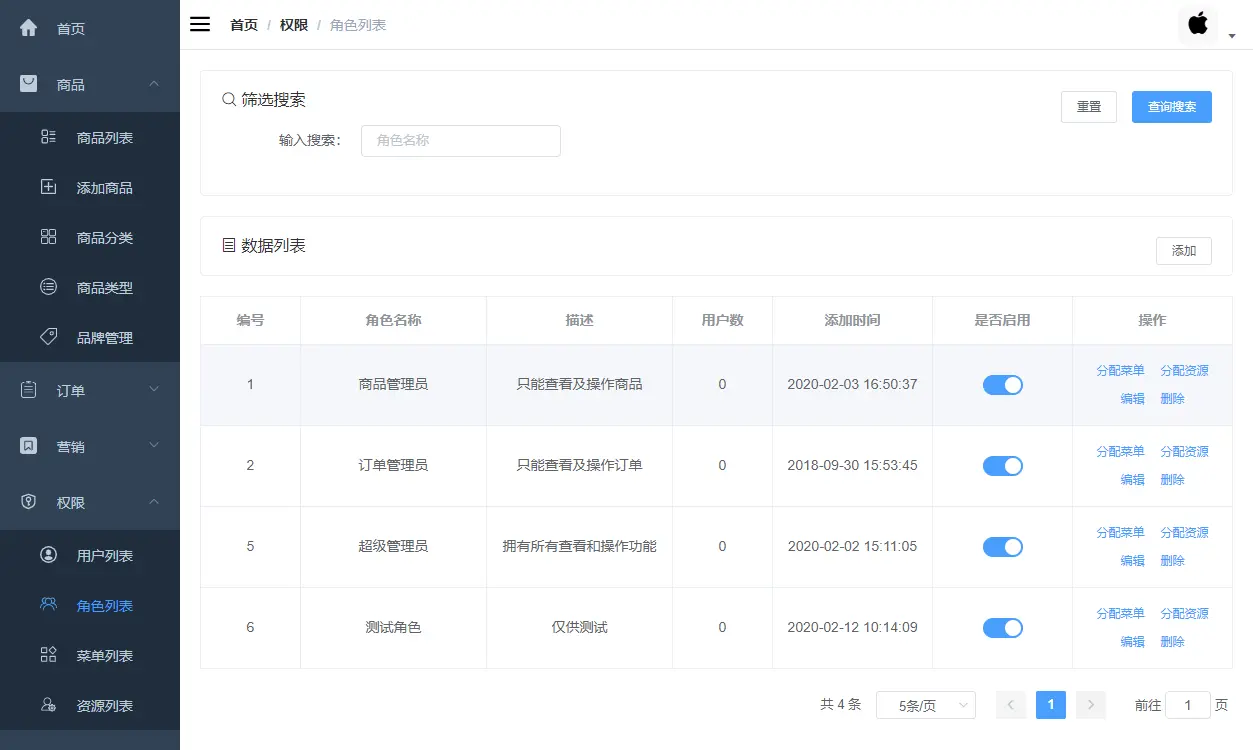
Task: Click the circled-lines icon beside 商品类型
Action: [48, 287]
